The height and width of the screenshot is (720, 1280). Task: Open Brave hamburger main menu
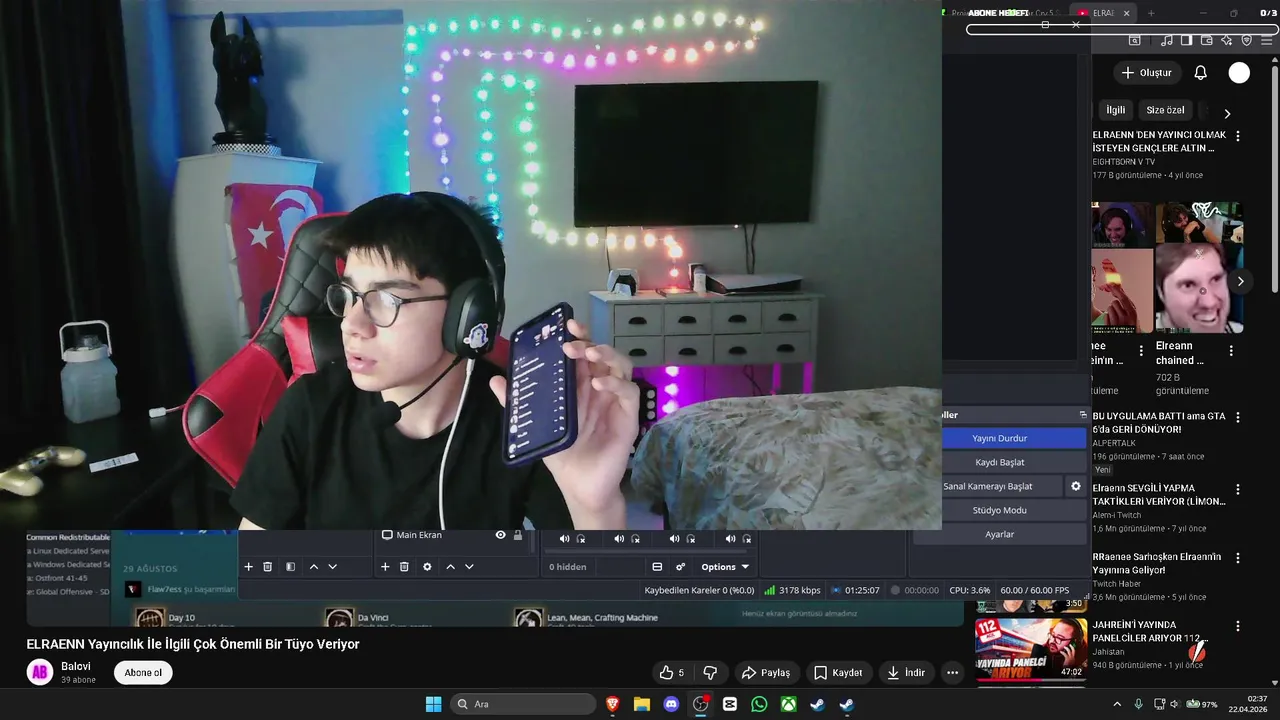coord(1266,40)
